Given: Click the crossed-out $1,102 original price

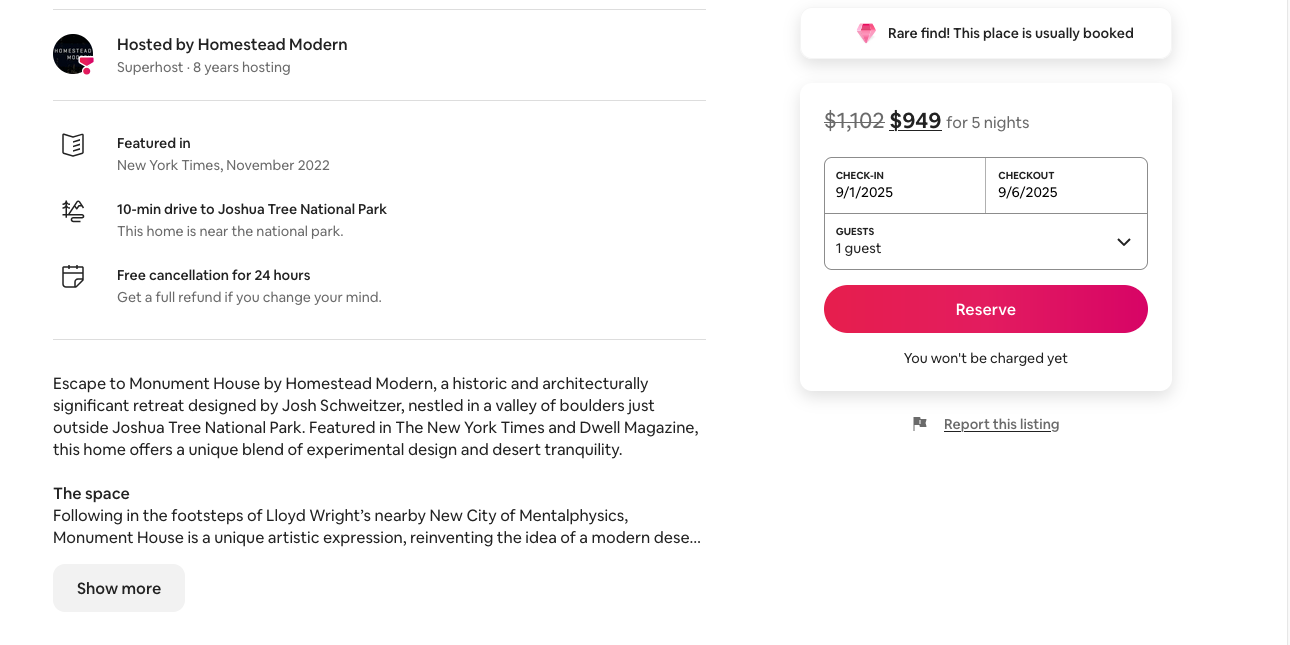Looking at the screenshot, I should [x=854, y=121].
